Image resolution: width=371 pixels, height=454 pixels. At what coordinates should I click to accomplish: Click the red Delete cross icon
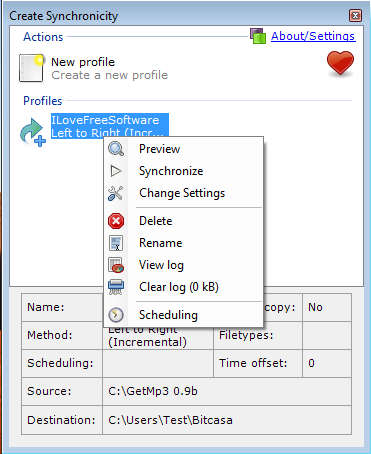[116, 221]
